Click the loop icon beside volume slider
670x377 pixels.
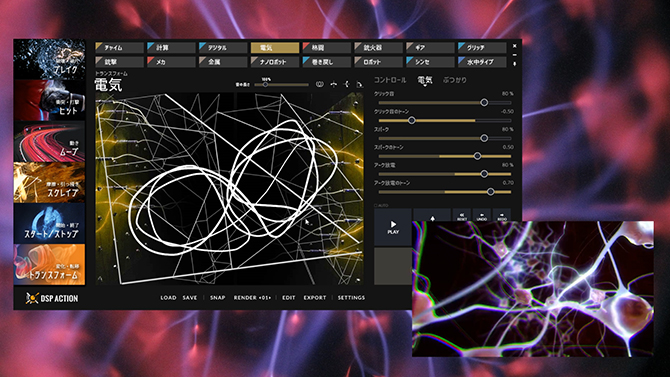[x=319, y=84]
